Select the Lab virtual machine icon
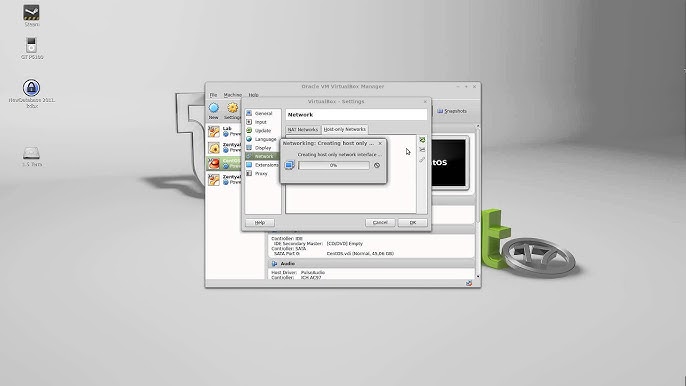Image resolution: width=686 pixels, height=386 pixels. (214, 131)
